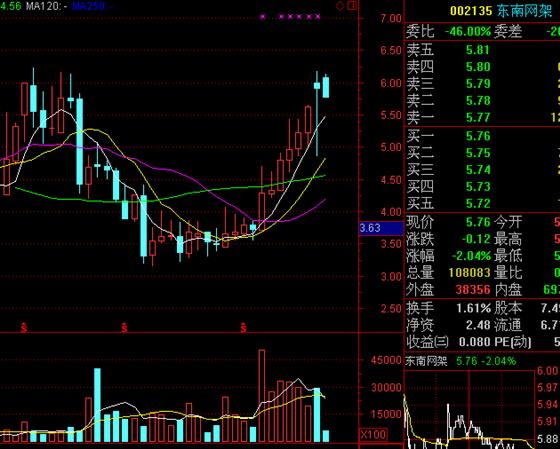Click the last purple x marker
The width and height of the screenshot is (560, 449).
pos(318,16)
